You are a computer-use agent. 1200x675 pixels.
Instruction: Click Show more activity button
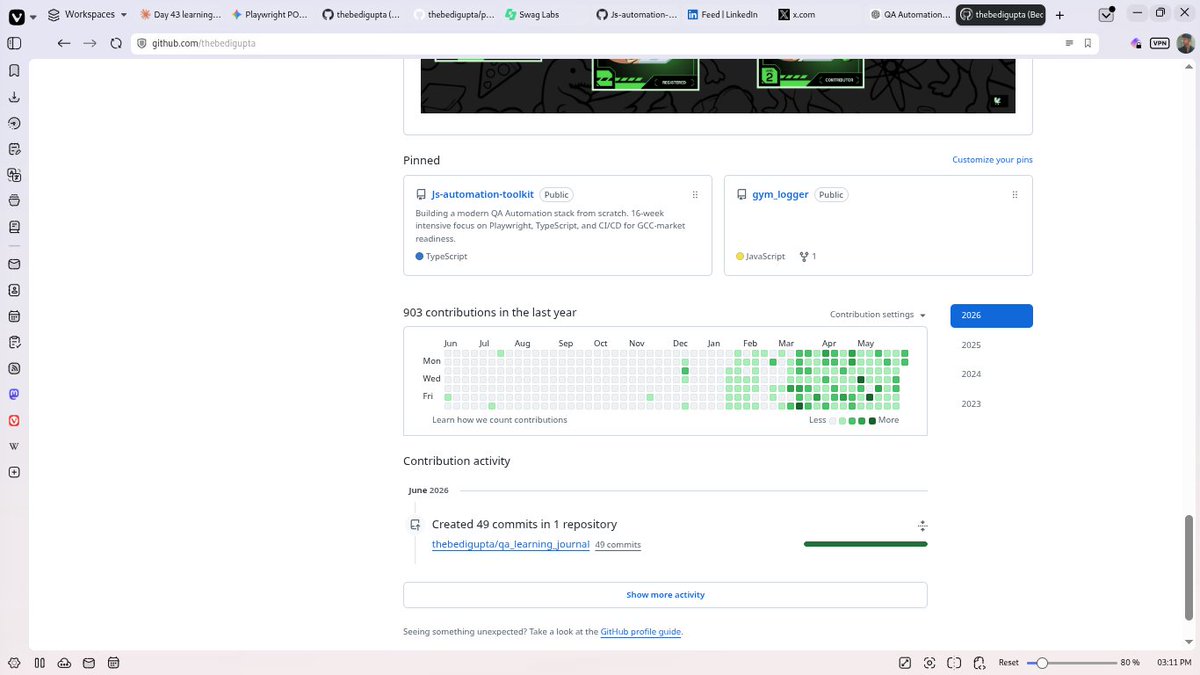pos(665,595)
